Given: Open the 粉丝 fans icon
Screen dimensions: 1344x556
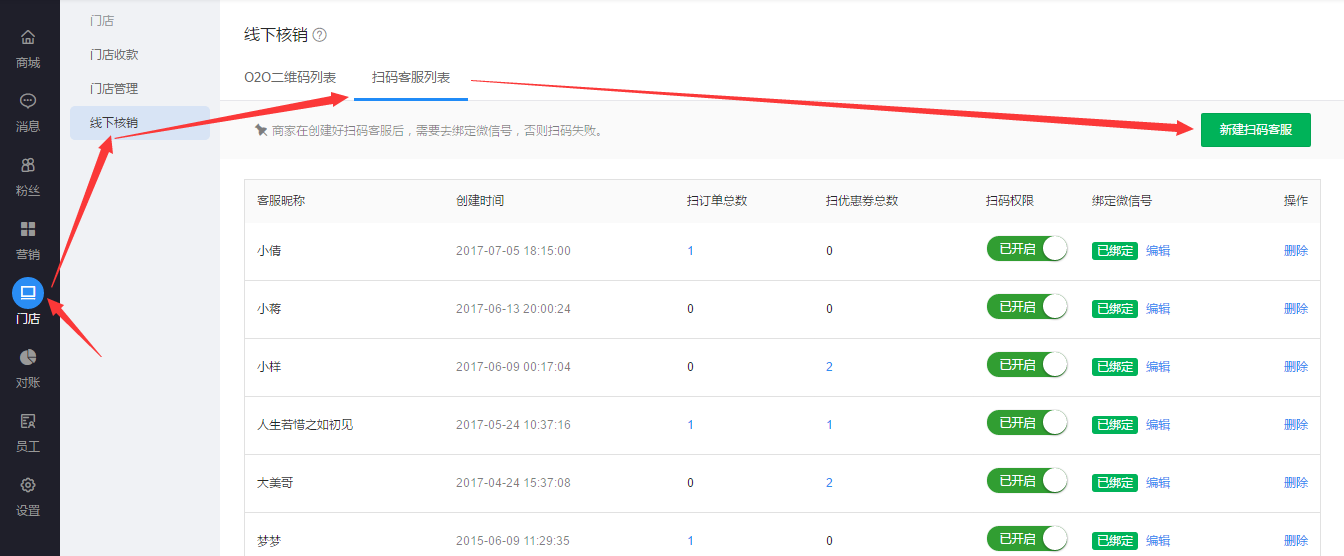Looking at the screenshot, I should (28, 165).
